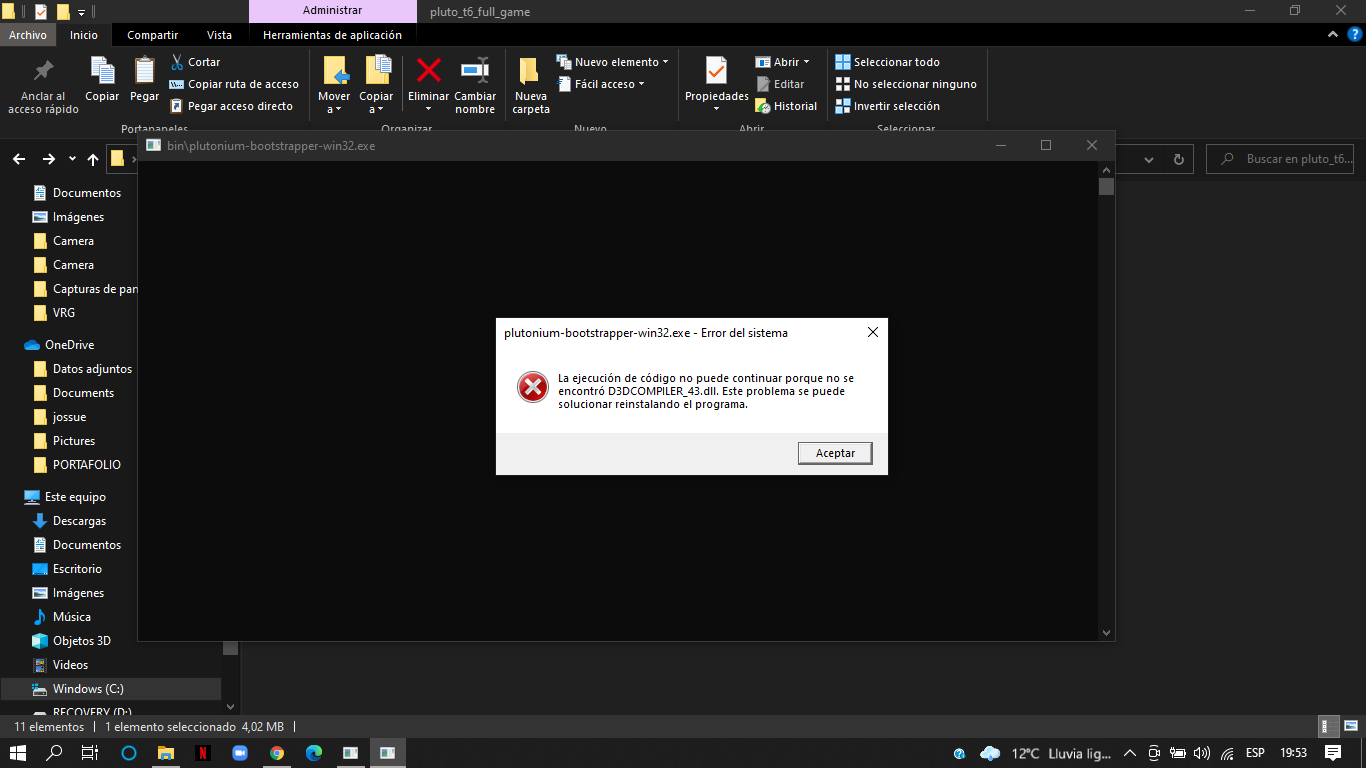This screenshot has height=768, width=1366.
Task: Close the Error del sistema dialog
Action: (873, 332)
